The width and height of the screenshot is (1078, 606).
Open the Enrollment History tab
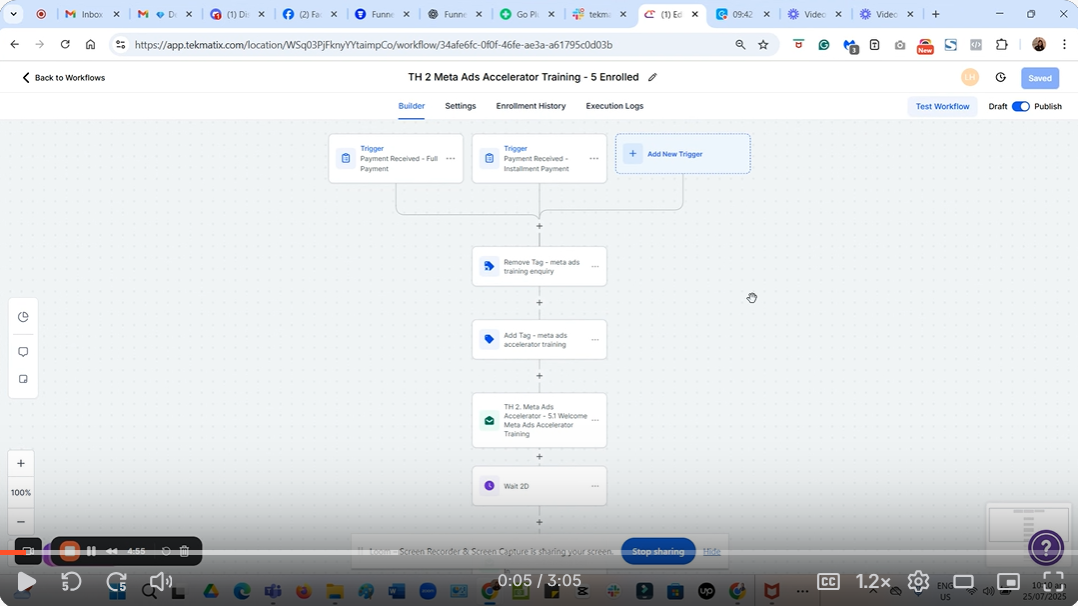click(531, 107)
